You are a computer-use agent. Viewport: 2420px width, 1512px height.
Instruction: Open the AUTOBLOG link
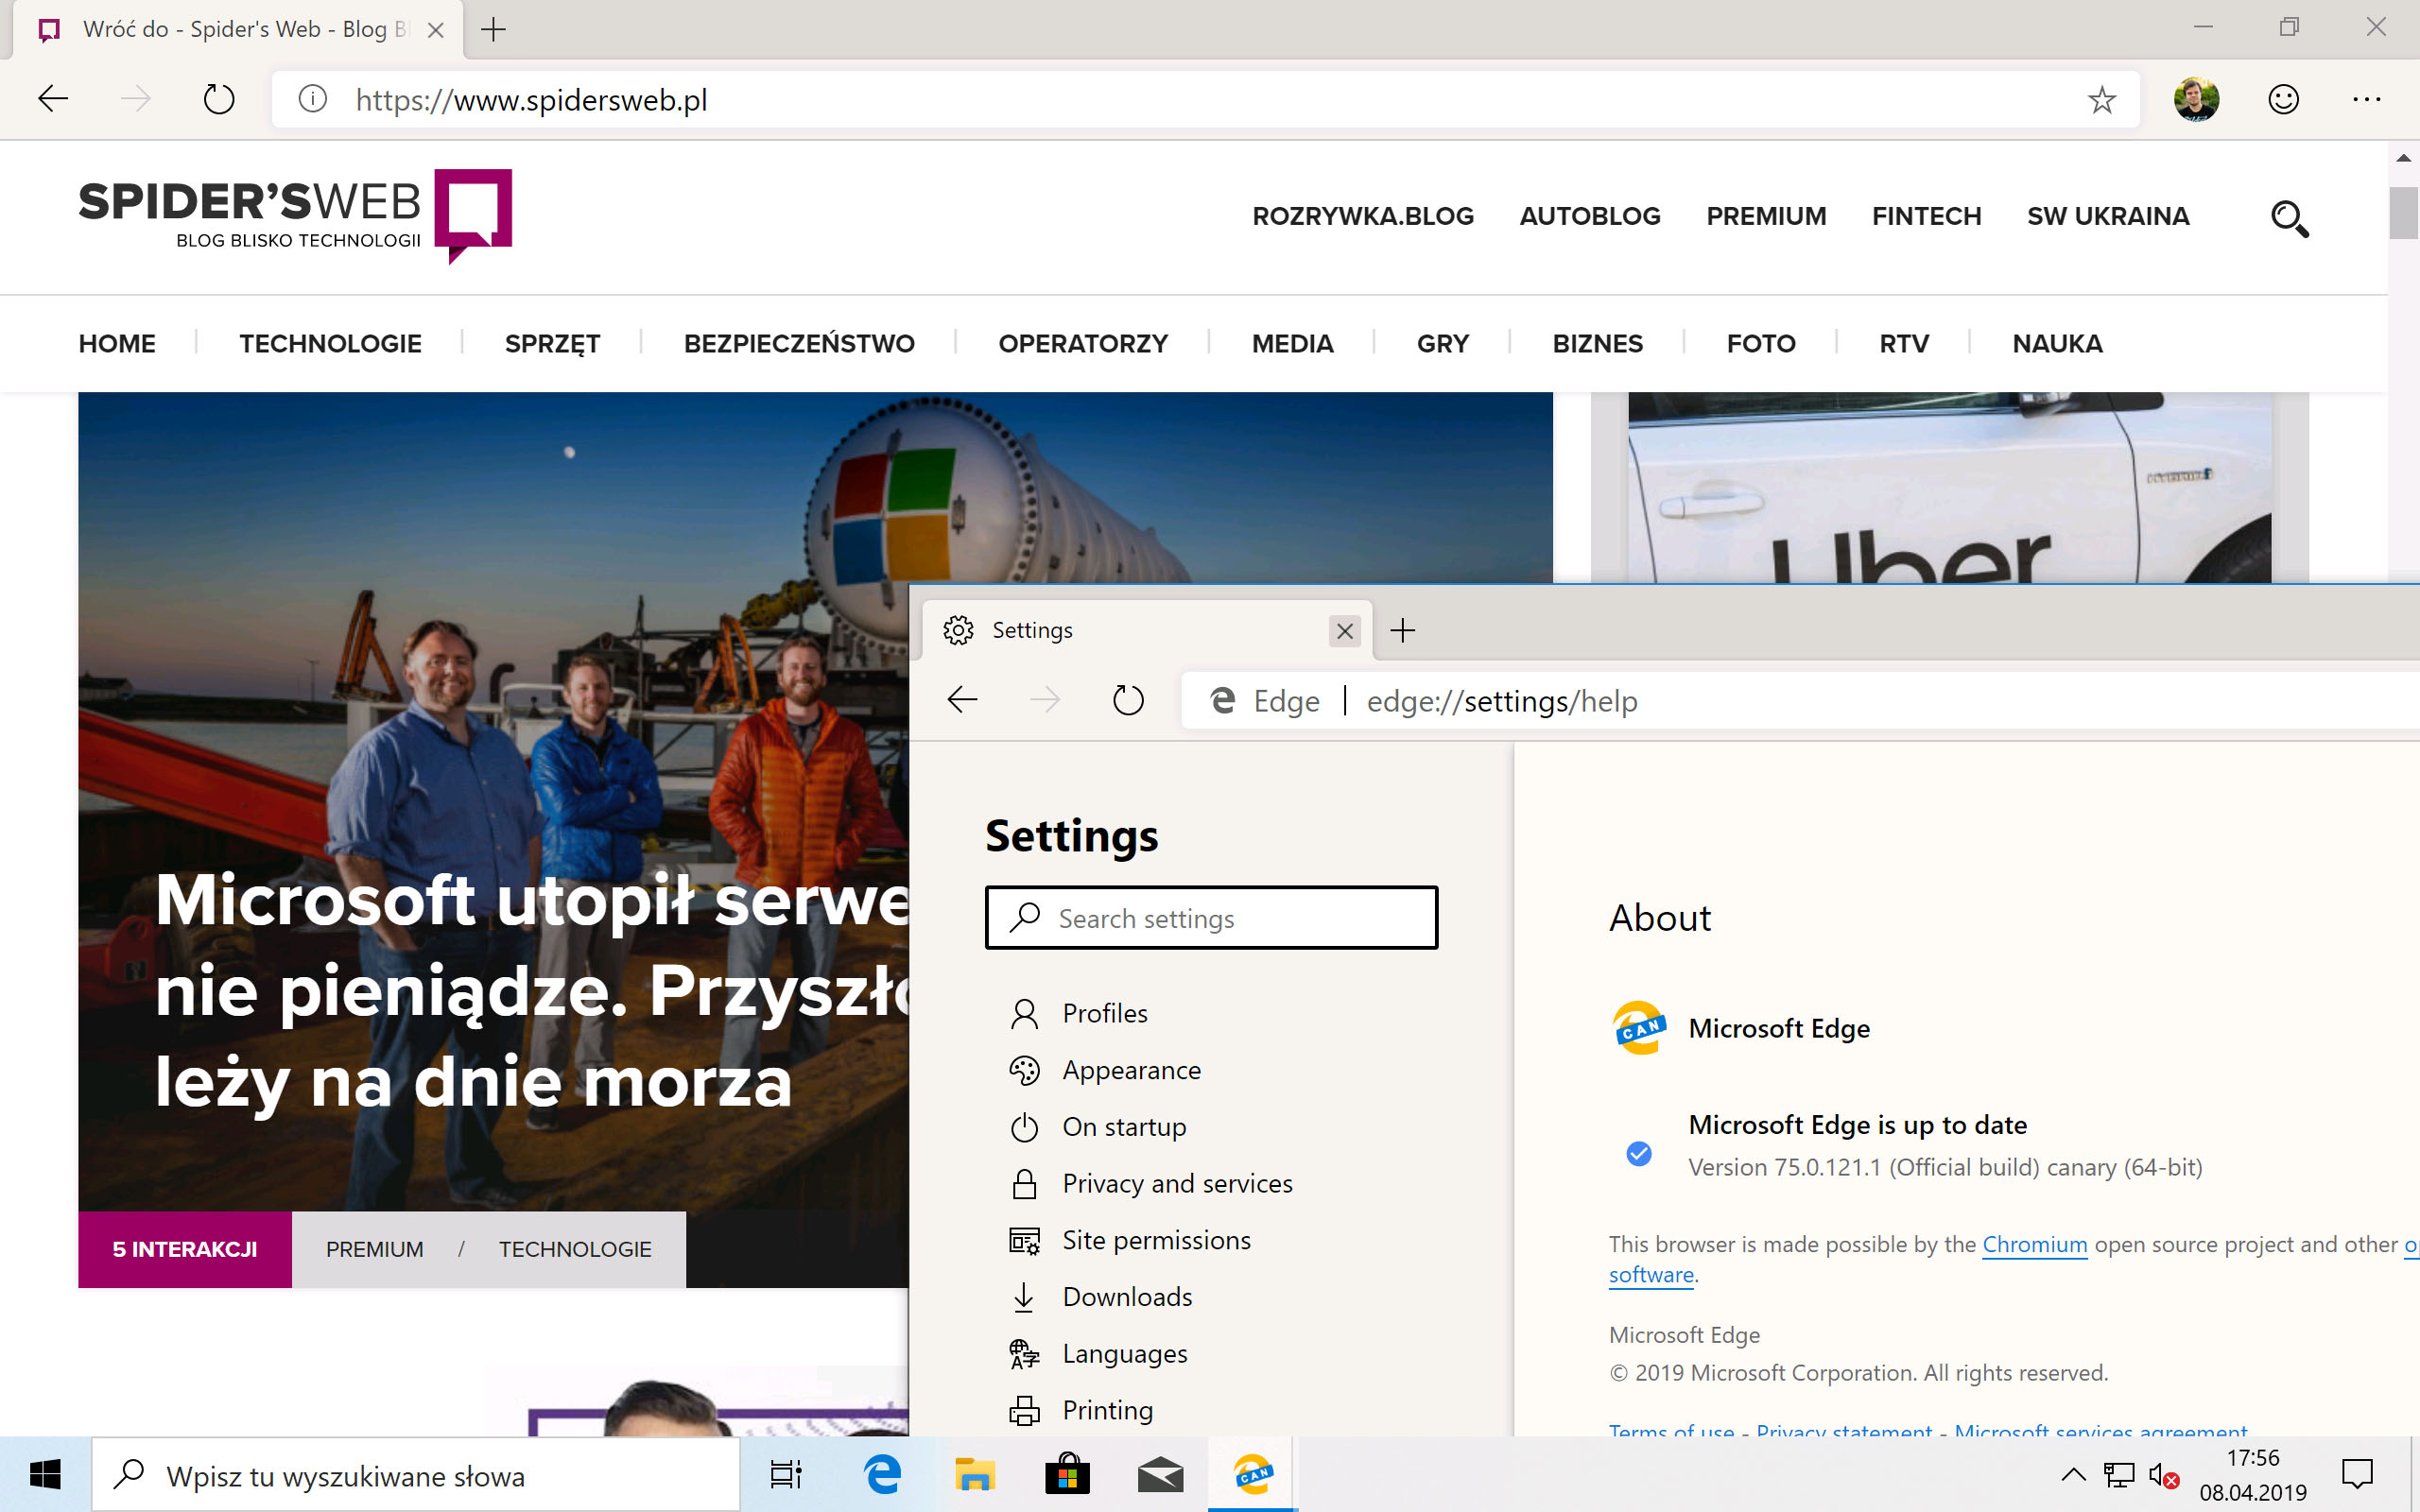click(x=1589, y=216)
